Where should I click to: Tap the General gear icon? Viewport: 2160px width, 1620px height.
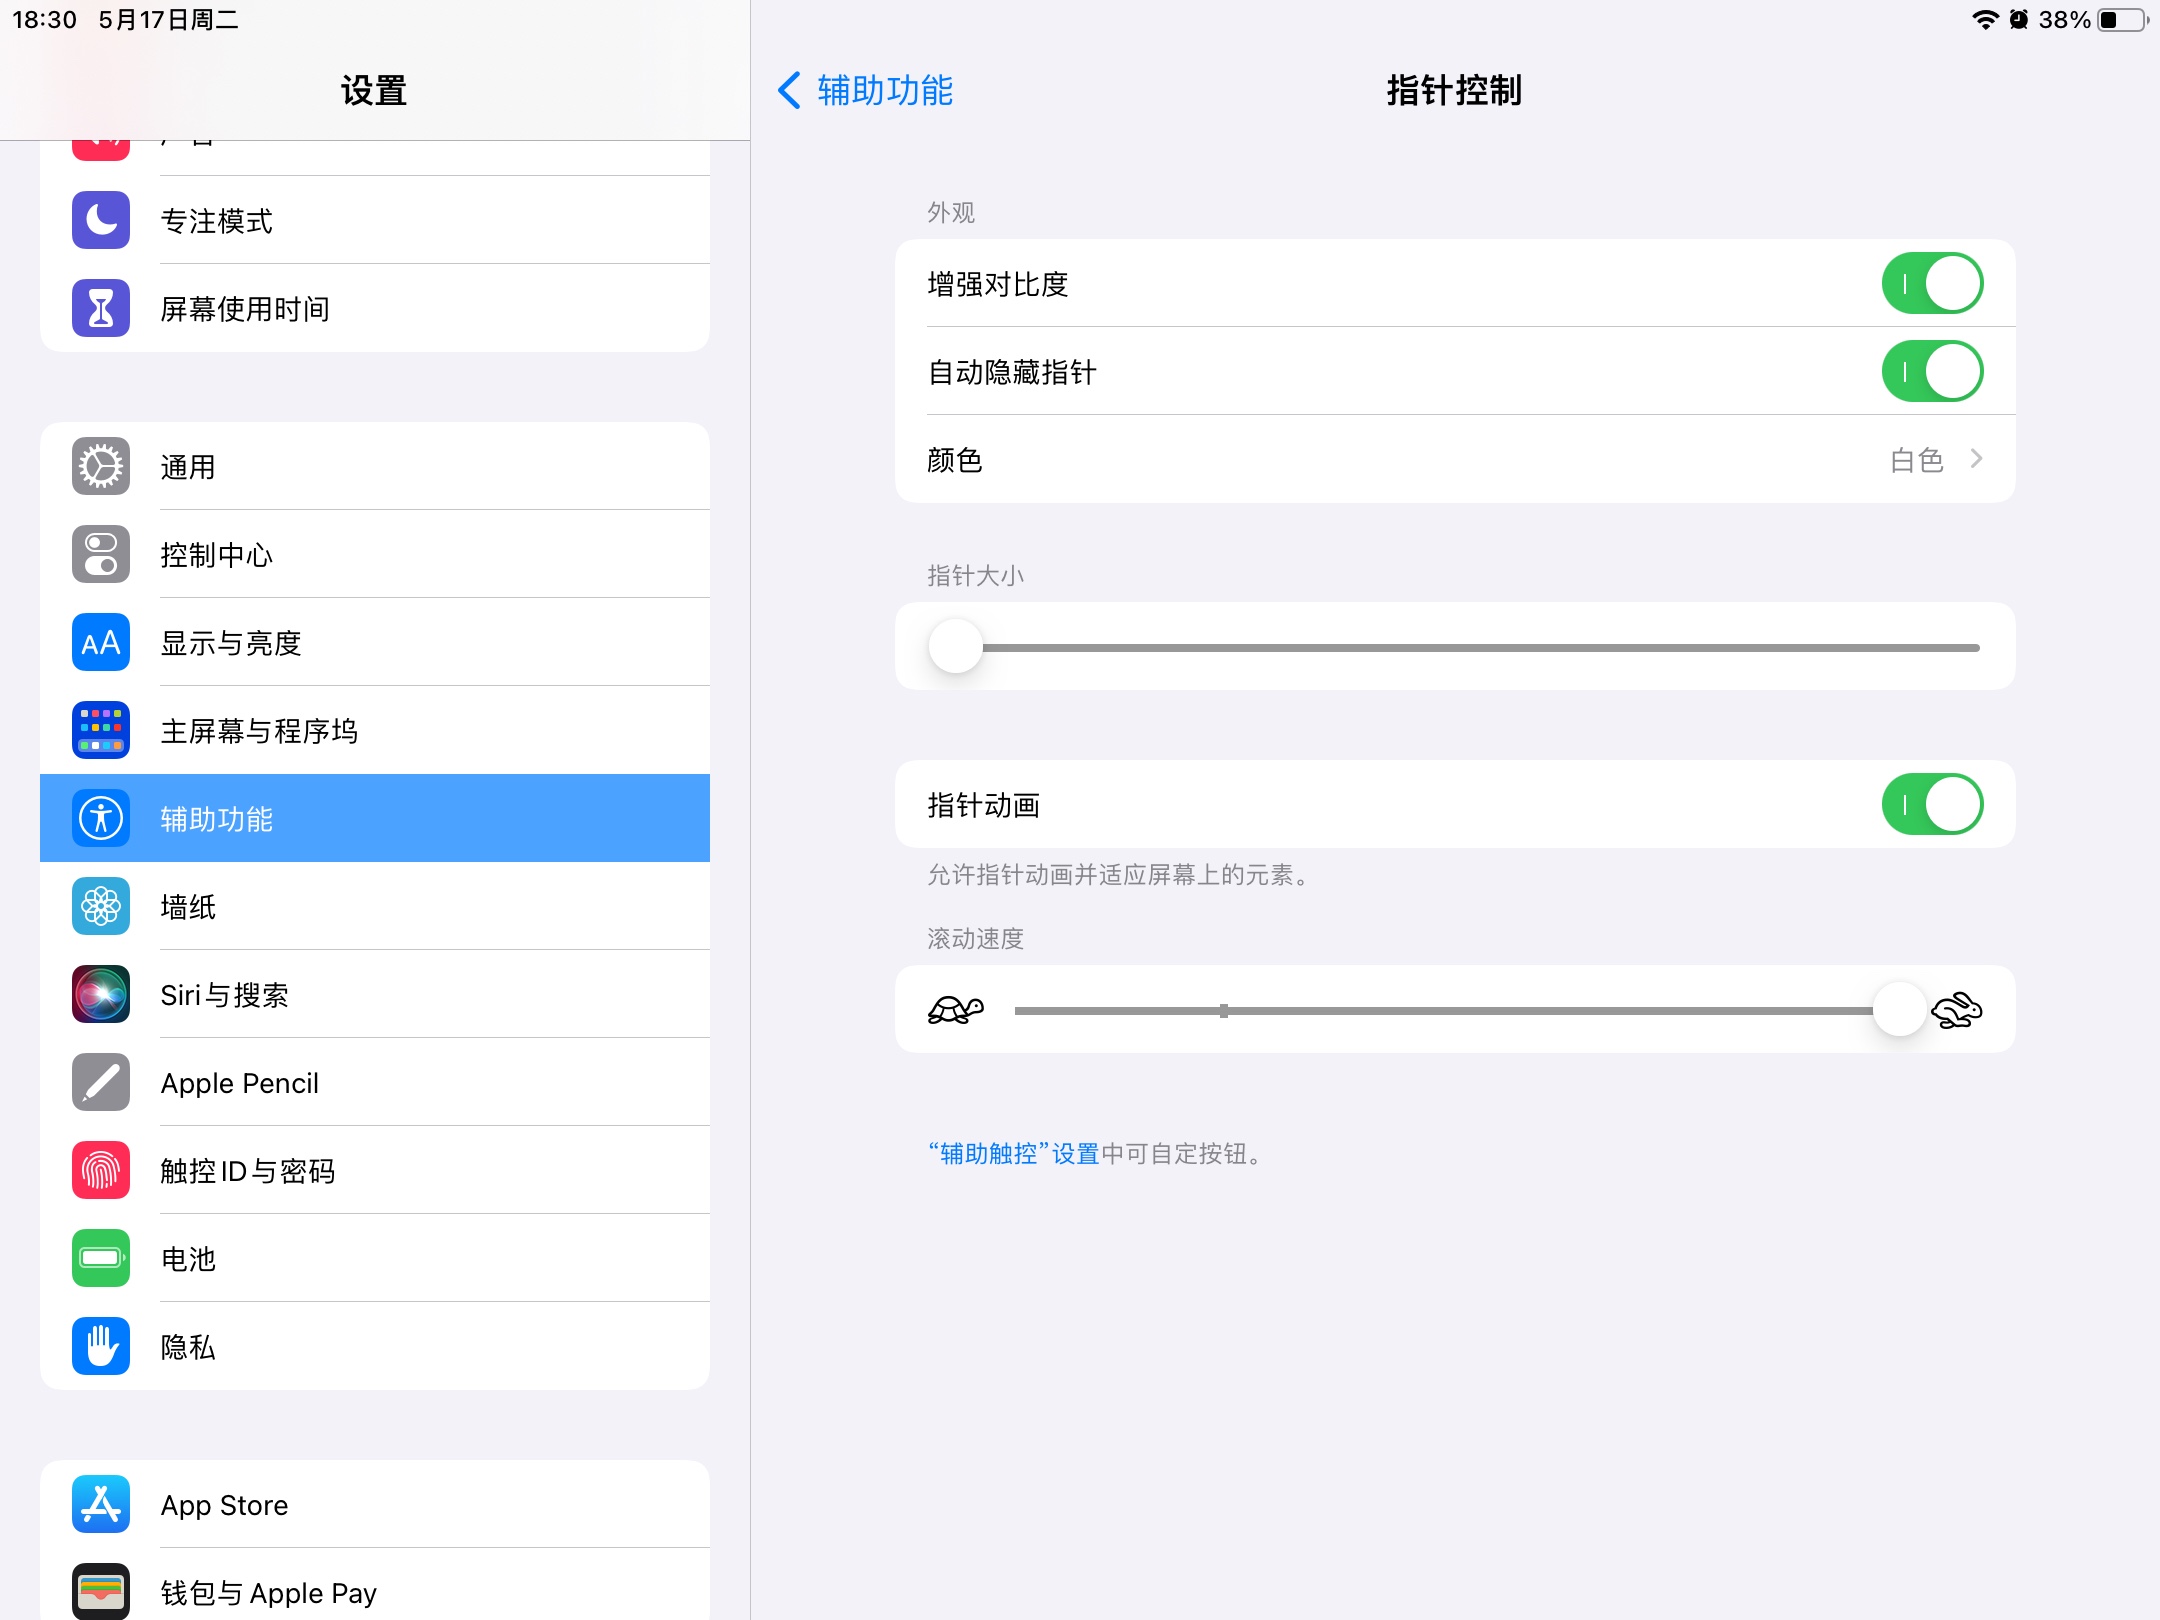coord(101,466)
